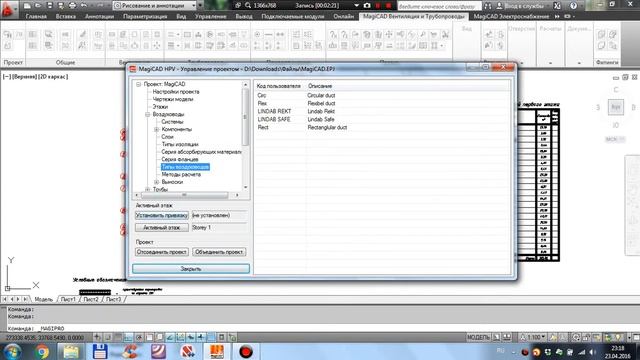Click the Объединить проект button
Screen dimensions: 640x360
[x=219, y=252]
